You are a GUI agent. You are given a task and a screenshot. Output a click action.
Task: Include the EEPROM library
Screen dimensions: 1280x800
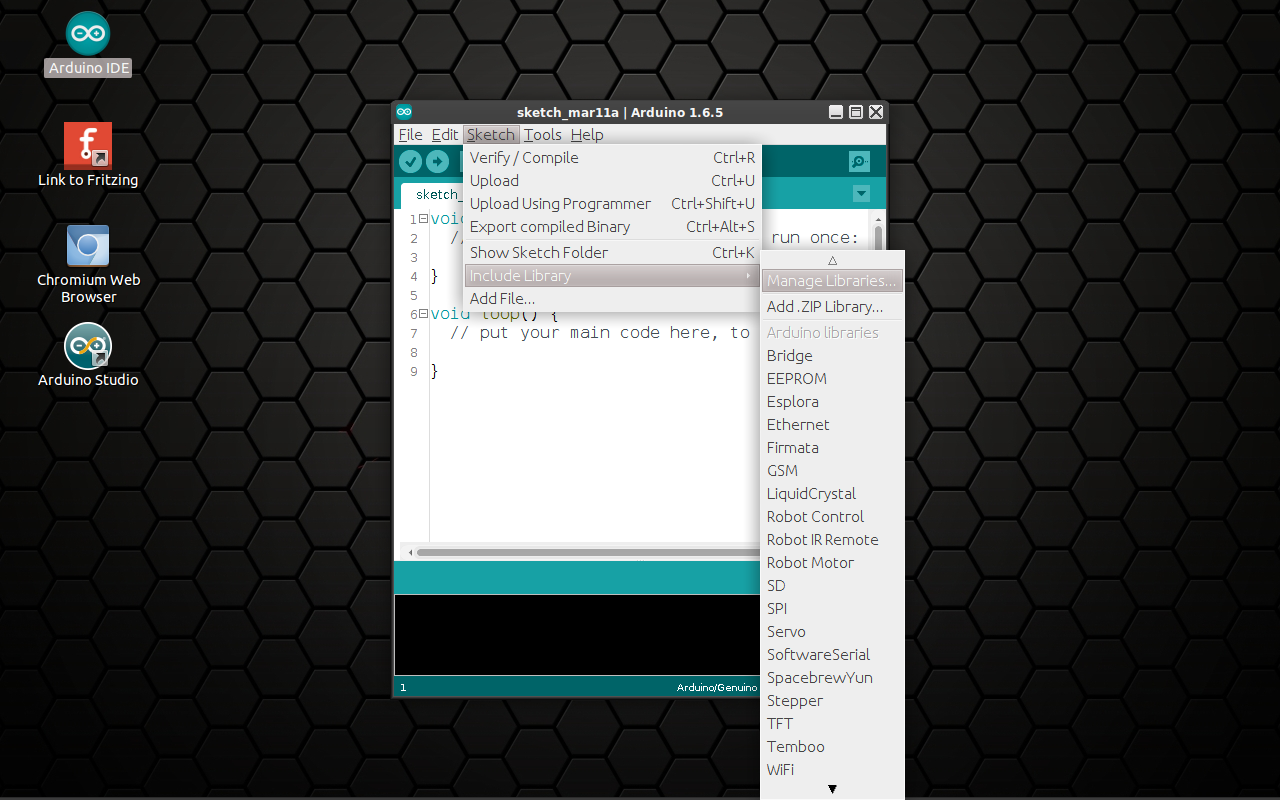click(832, 379)
